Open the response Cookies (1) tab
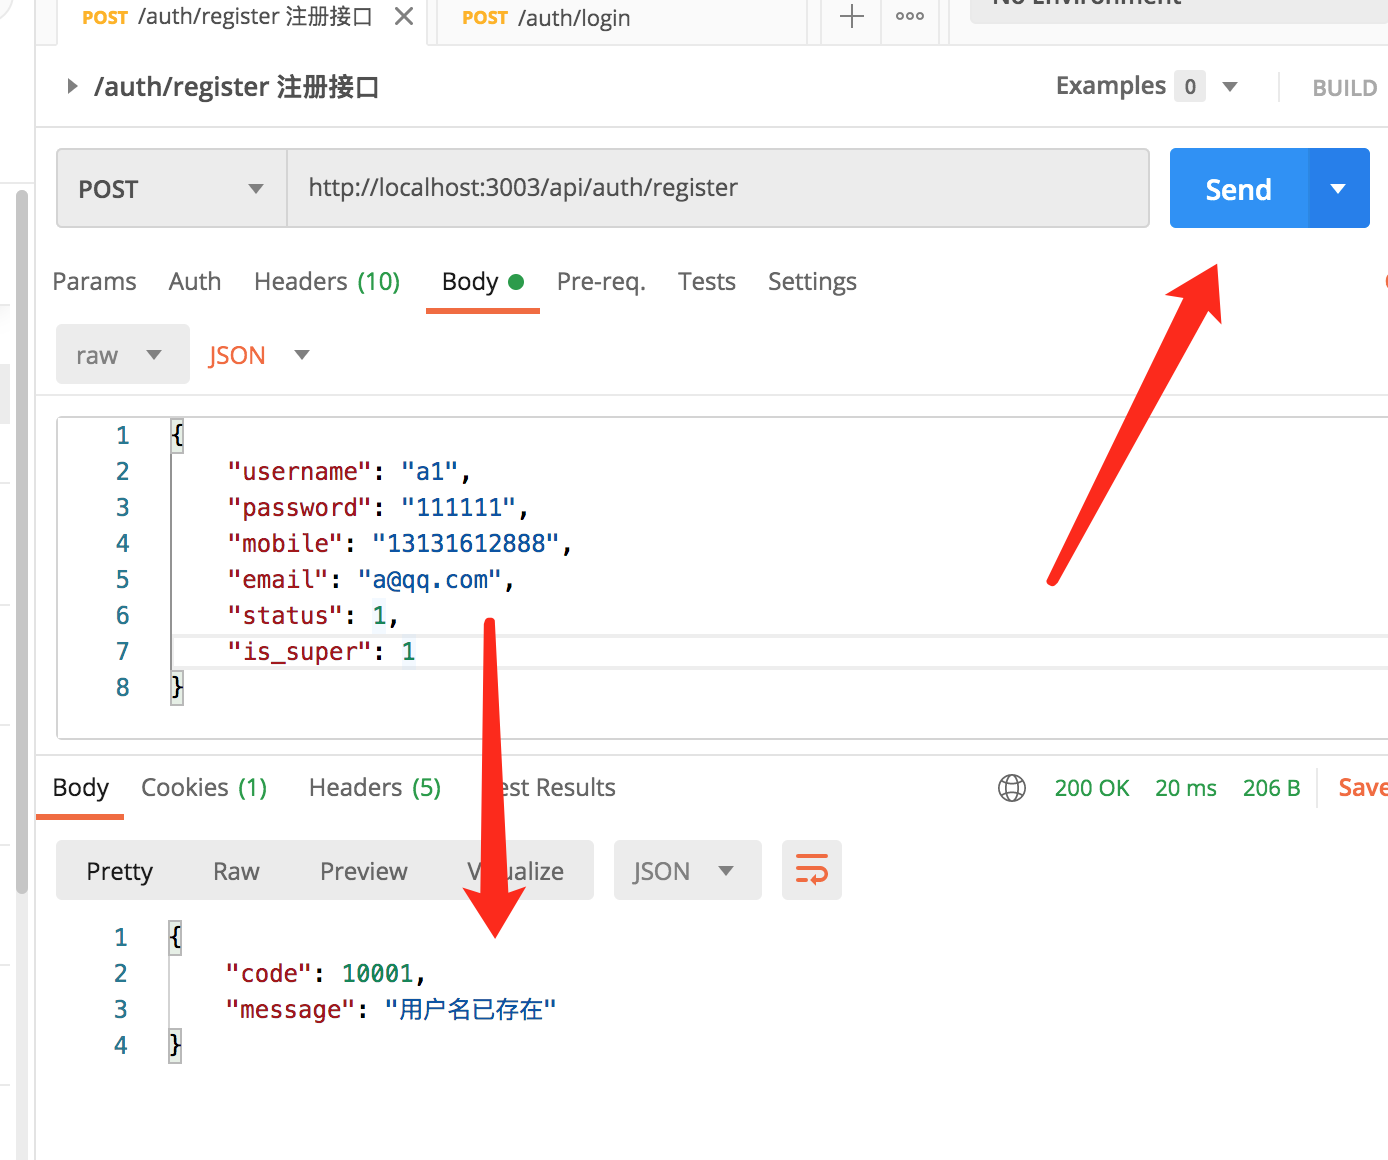This screenshot has width=1388, height=1160. coord(204,788)
